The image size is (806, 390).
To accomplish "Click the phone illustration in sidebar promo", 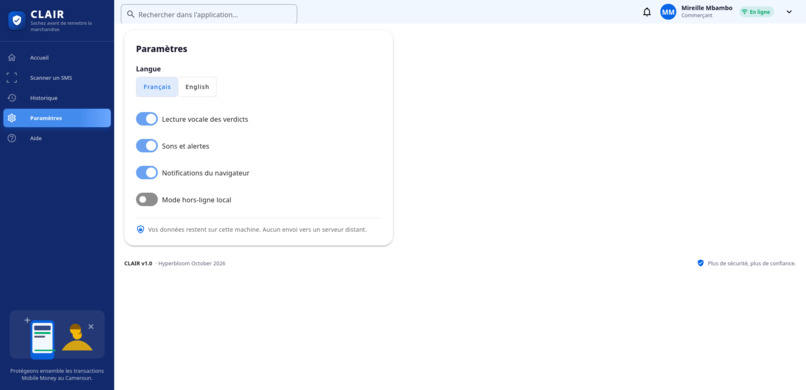I will coord(42,339).
